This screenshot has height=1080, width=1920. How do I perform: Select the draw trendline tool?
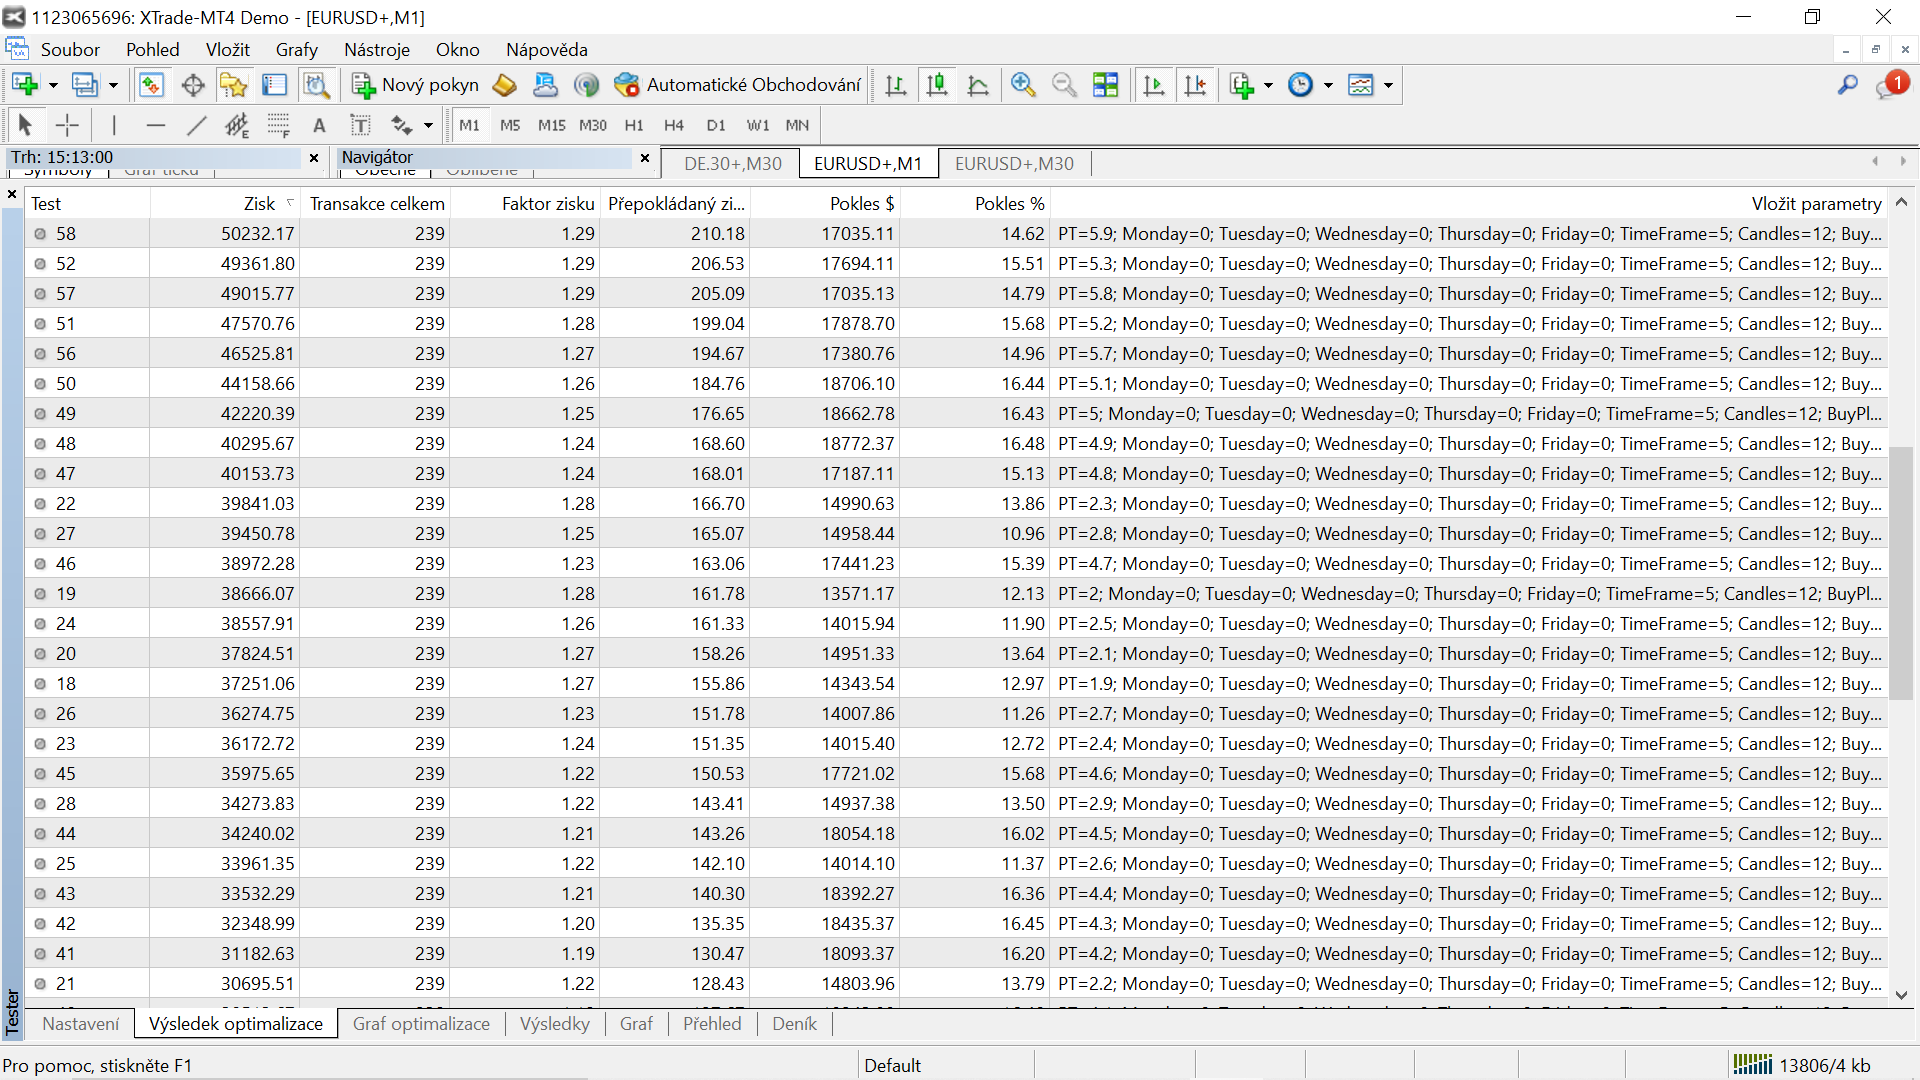point(196,125)
